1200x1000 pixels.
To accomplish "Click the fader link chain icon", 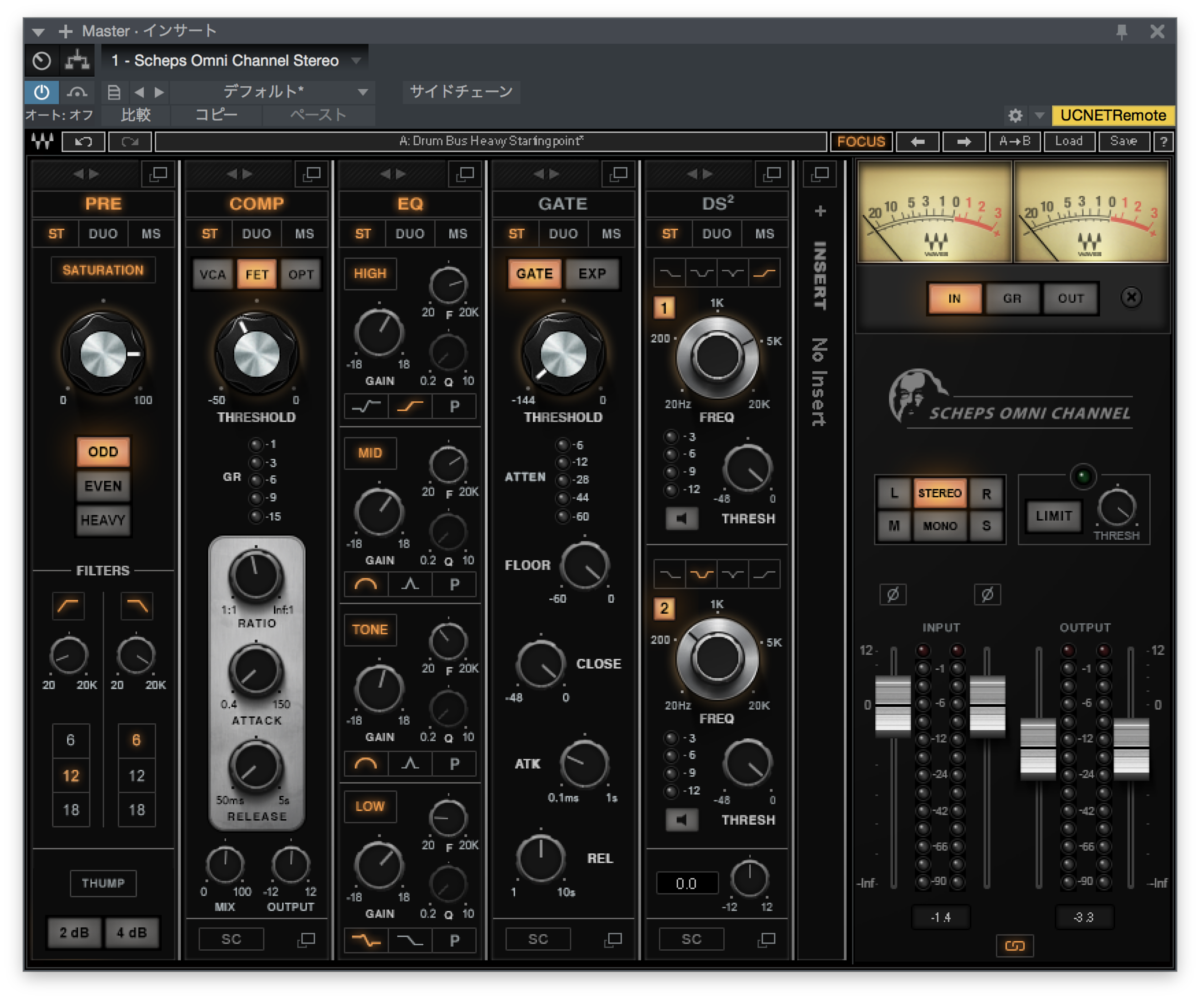I will [1014, 945].
